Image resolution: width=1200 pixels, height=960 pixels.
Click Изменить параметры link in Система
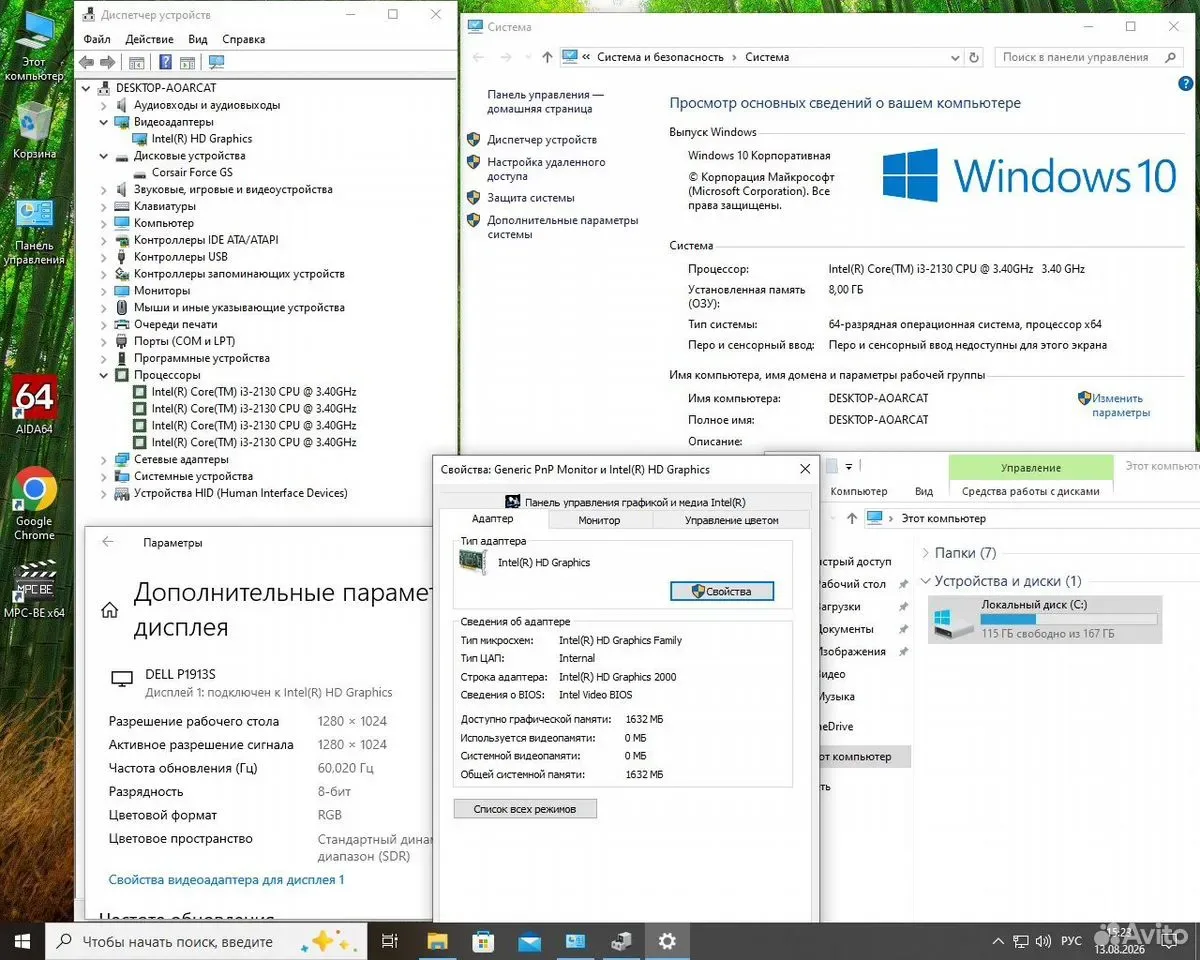[x=1120, y=405]
